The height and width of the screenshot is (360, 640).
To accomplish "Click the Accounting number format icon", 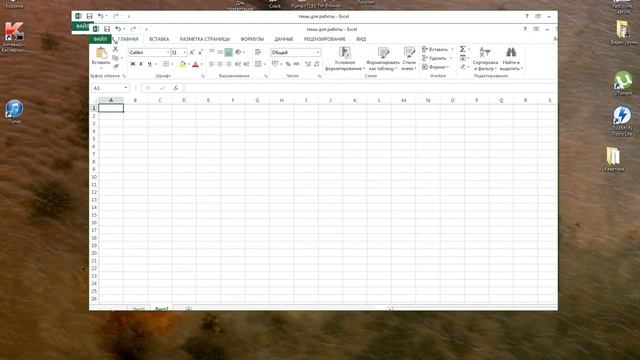I will coord(275,64).
